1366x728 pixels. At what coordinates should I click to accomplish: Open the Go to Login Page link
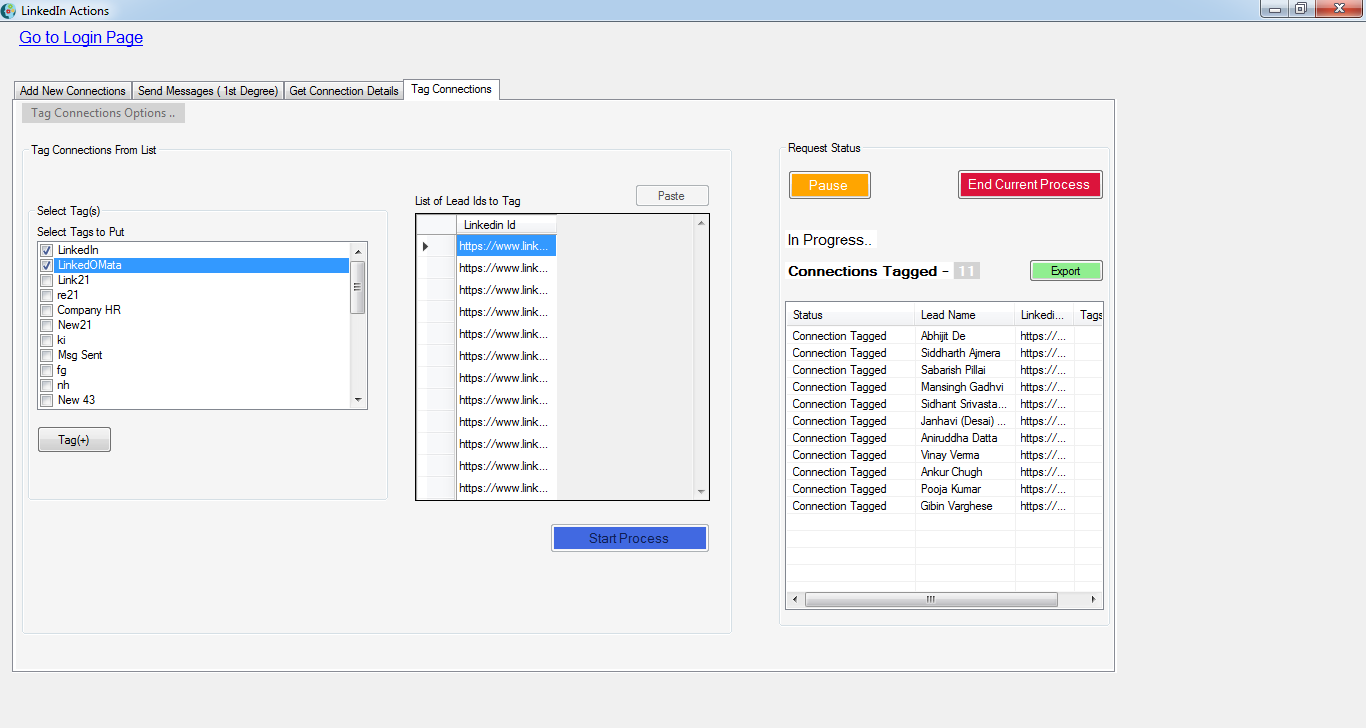coord(81,38)
